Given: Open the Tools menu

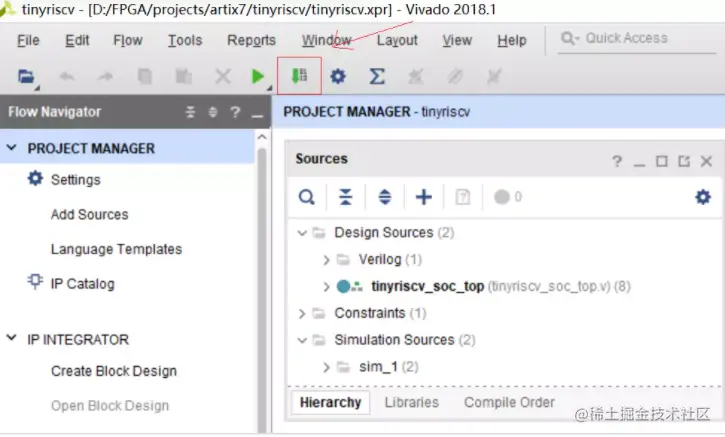Looking at the screenshot, I should tap(184, 41).
